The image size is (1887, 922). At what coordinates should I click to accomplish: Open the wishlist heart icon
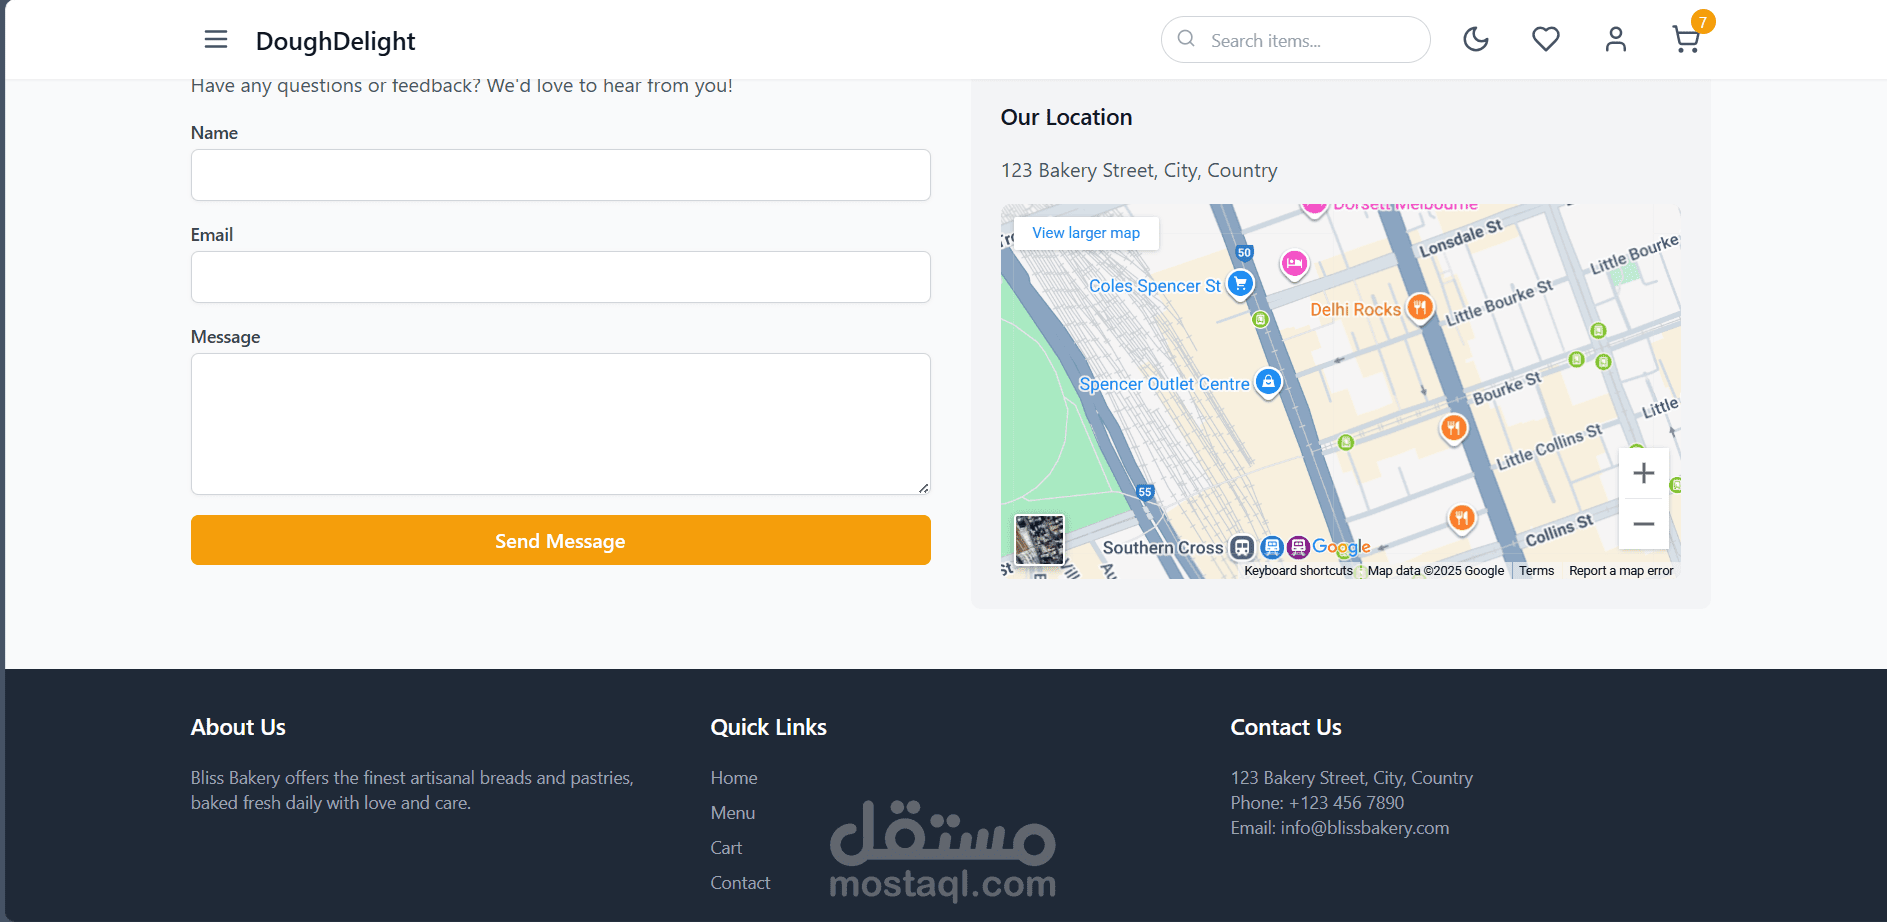coord(1545,40)
